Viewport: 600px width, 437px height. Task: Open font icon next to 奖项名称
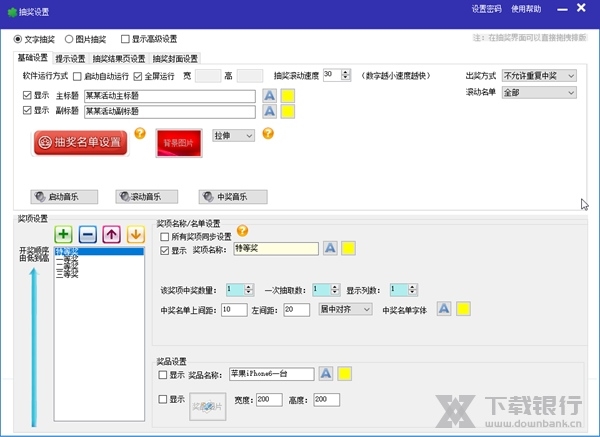point(330,248)
